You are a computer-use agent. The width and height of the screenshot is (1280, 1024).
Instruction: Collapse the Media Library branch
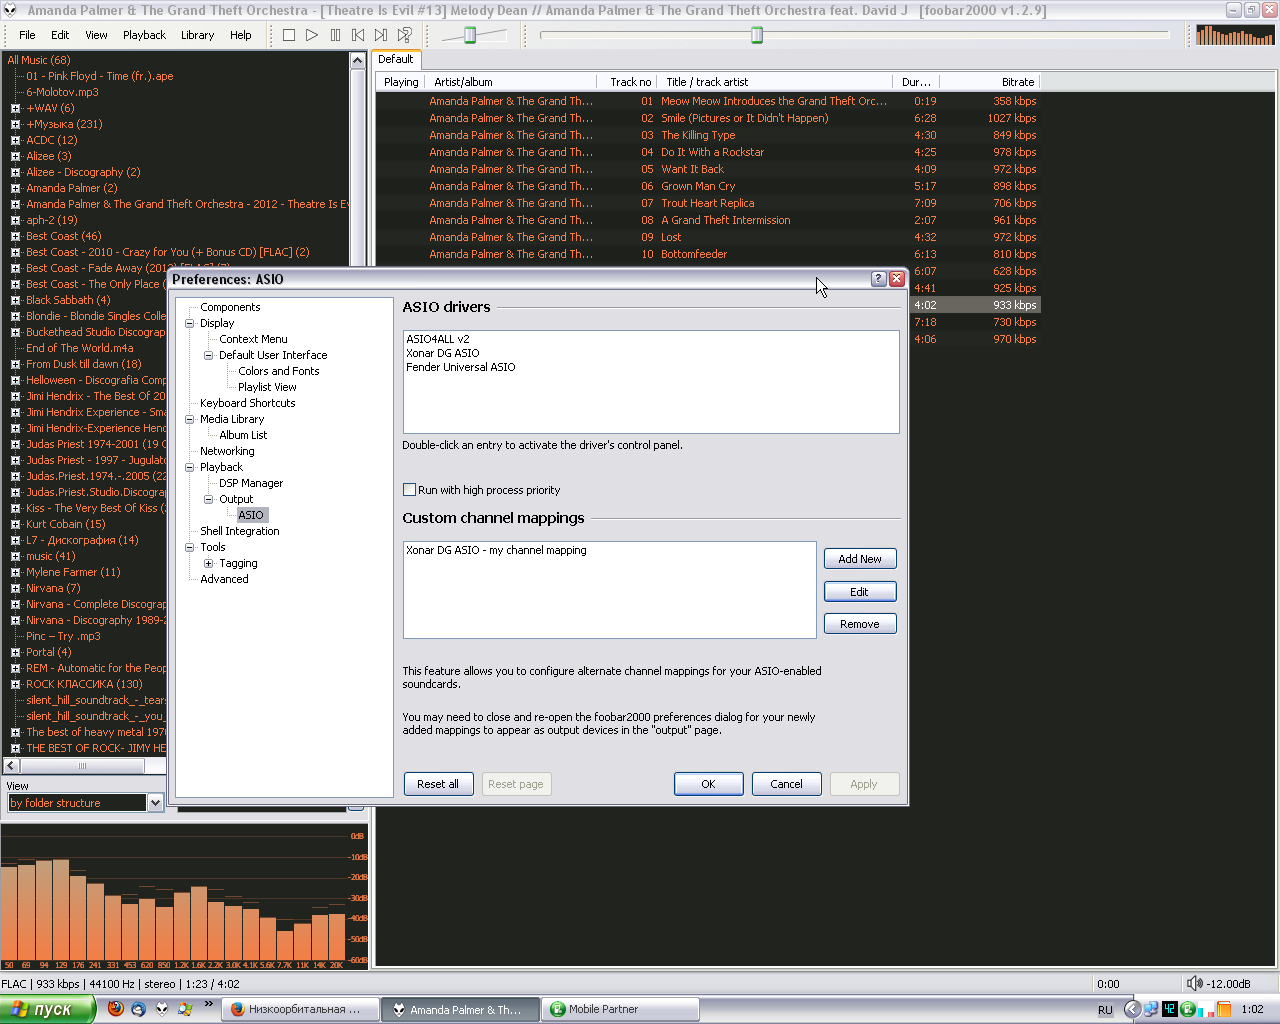[190, 419]
